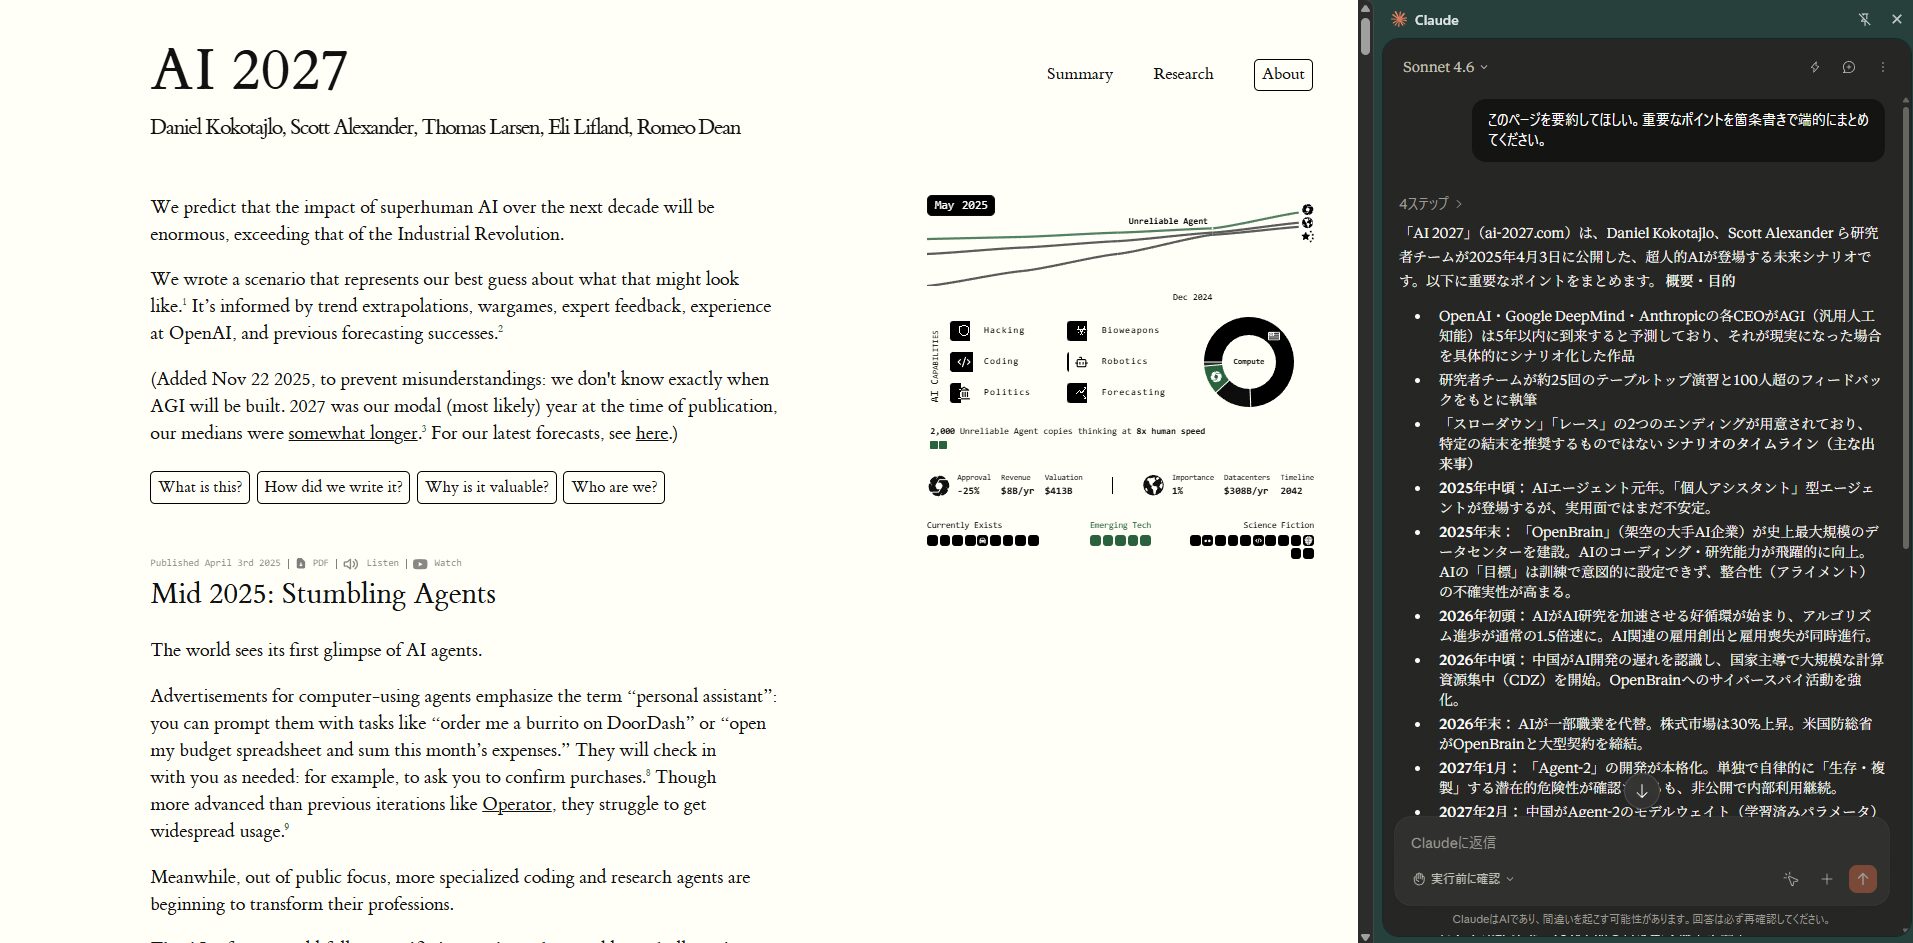Viewport: 1913px width, 943px height.
Task: Click the Coding capability icon
Action: pyautogui.click(x=961, y=361)
